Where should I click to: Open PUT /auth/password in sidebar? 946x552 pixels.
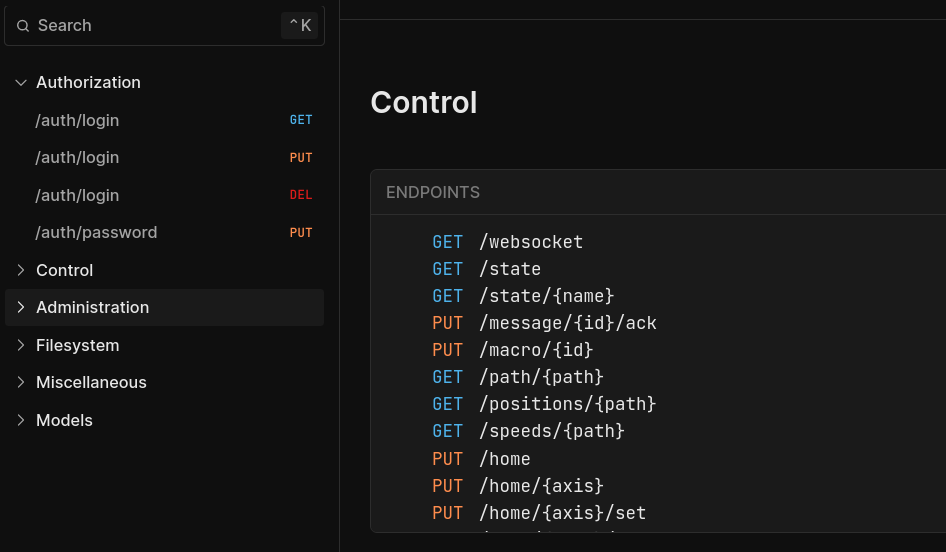click(164, 232)
